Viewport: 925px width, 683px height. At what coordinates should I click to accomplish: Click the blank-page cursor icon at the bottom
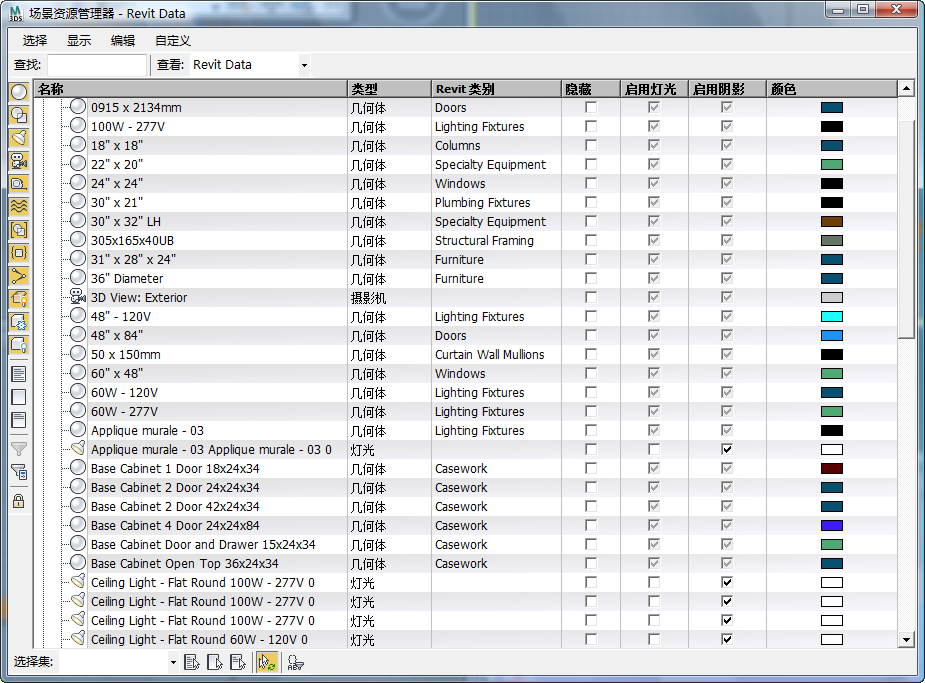tap(215, 662)
